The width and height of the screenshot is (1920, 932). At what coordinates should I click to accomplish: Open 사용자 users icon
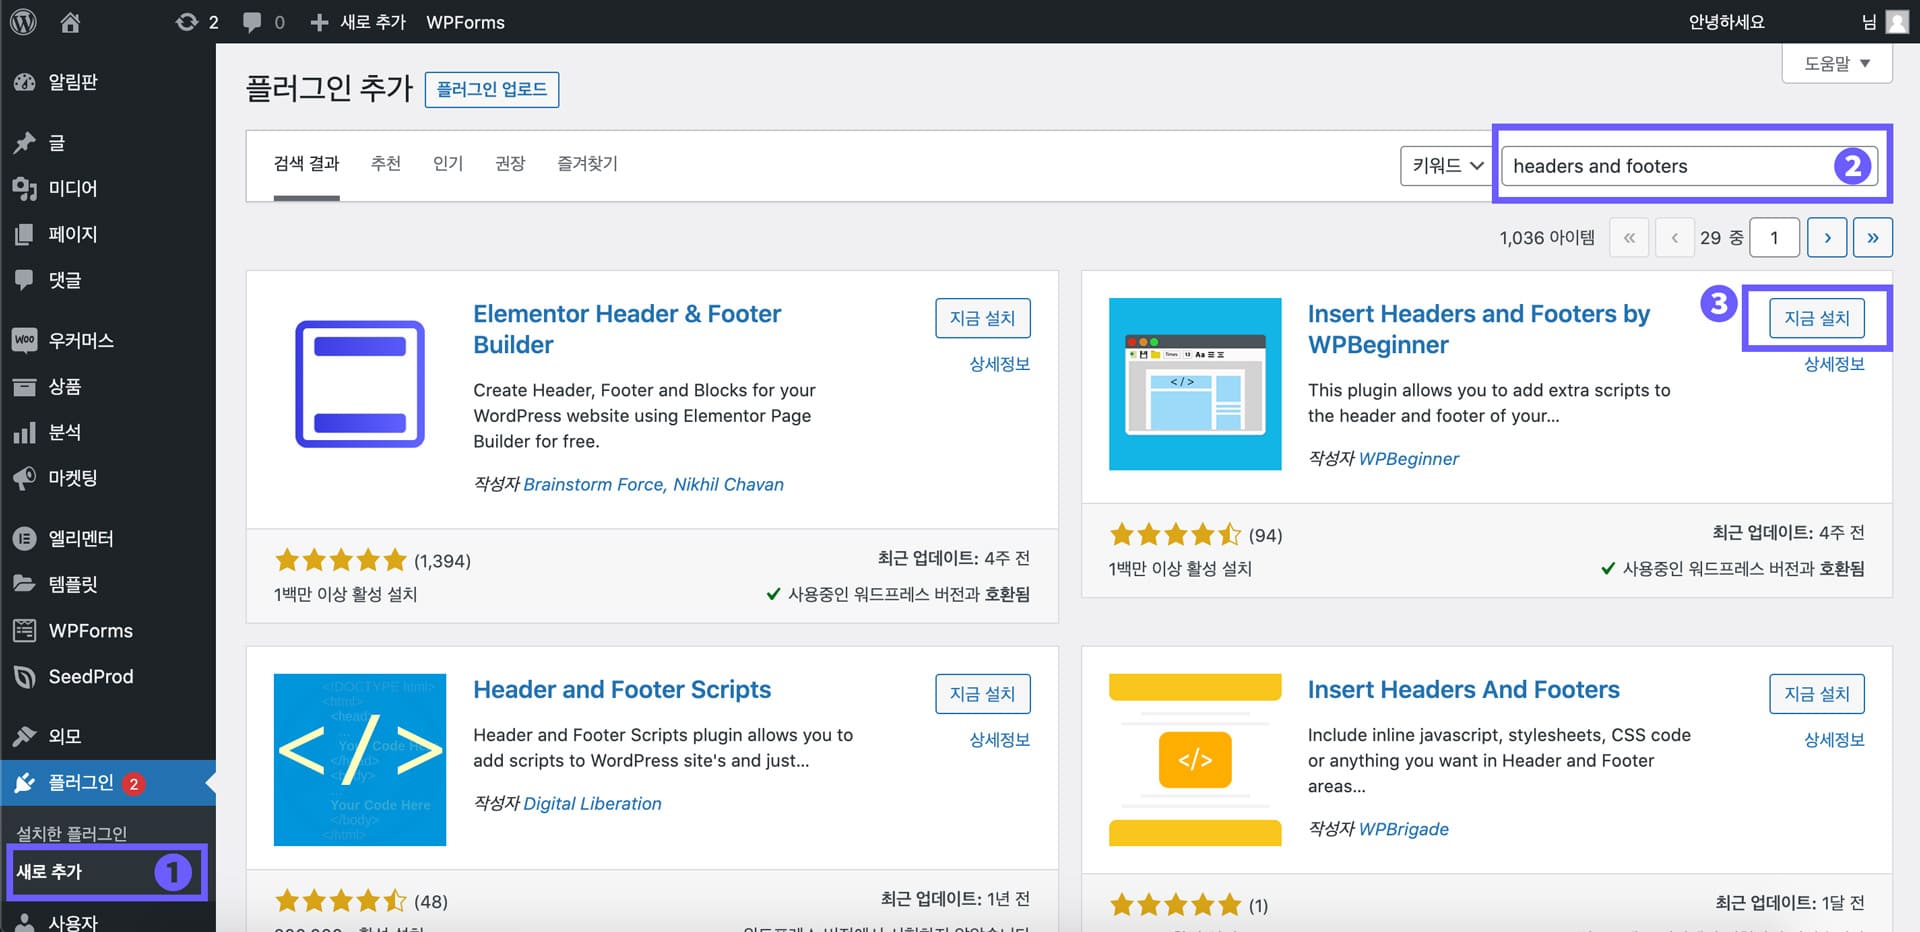(x=24, y=922)
